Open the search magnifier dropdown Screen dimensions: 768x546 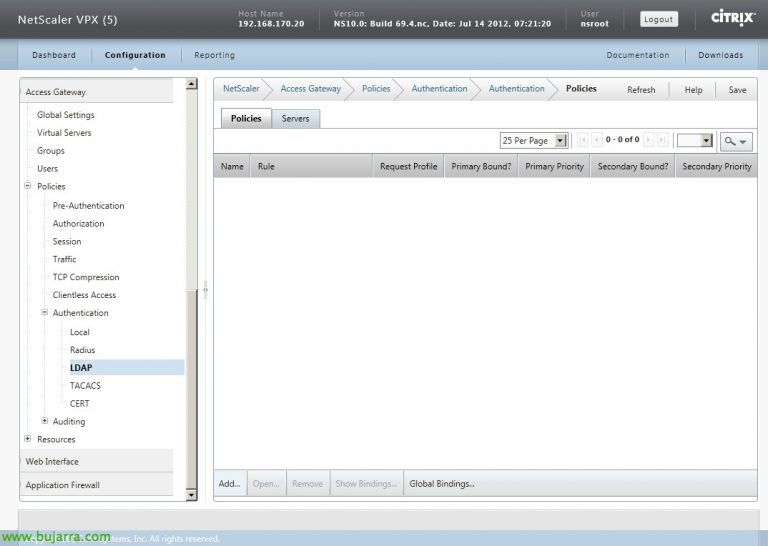click(736, 142)
